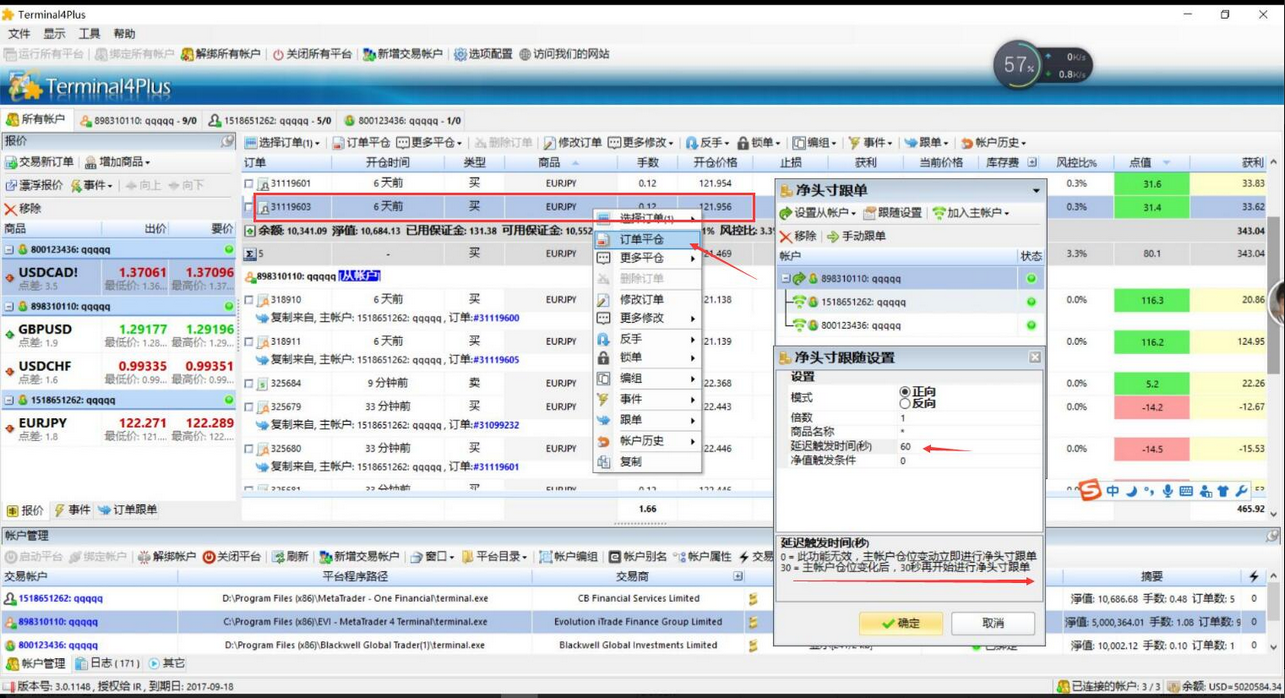Click 修改订单 in the orders toolbar
The image size is (1285, 698).
tap(572, 143)
